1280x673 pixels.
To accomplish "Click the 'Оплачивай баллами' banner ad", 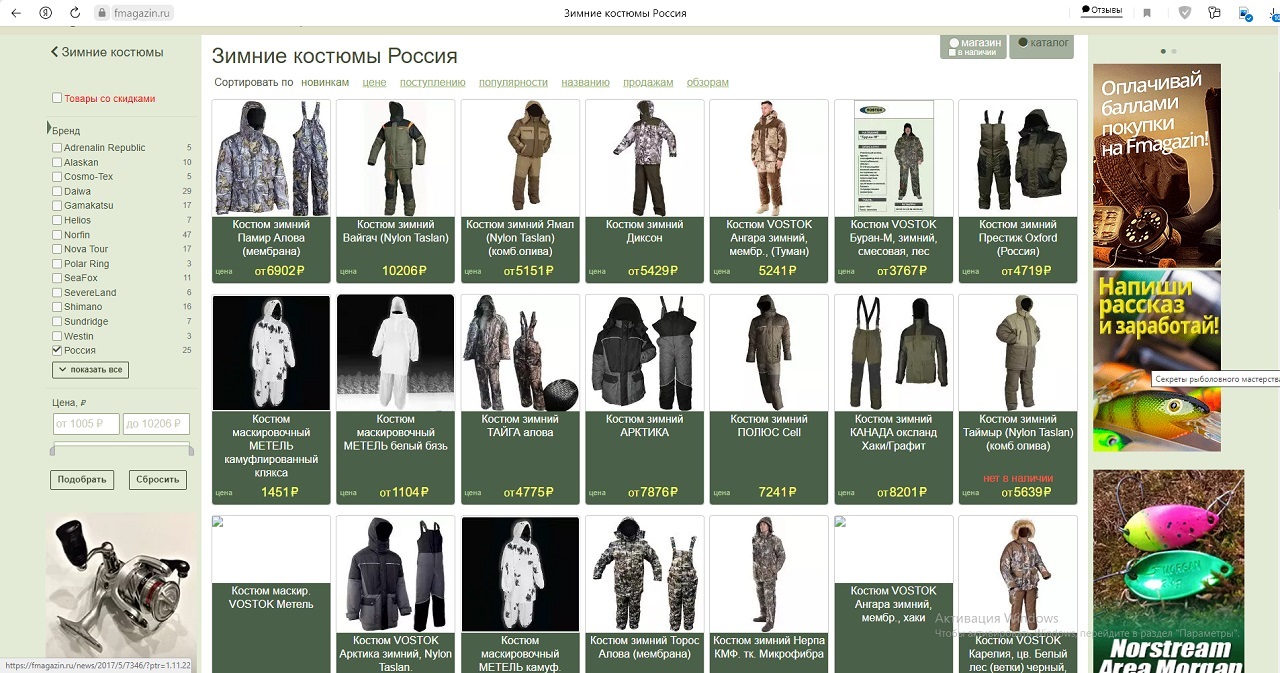I will click(1157, 165).
